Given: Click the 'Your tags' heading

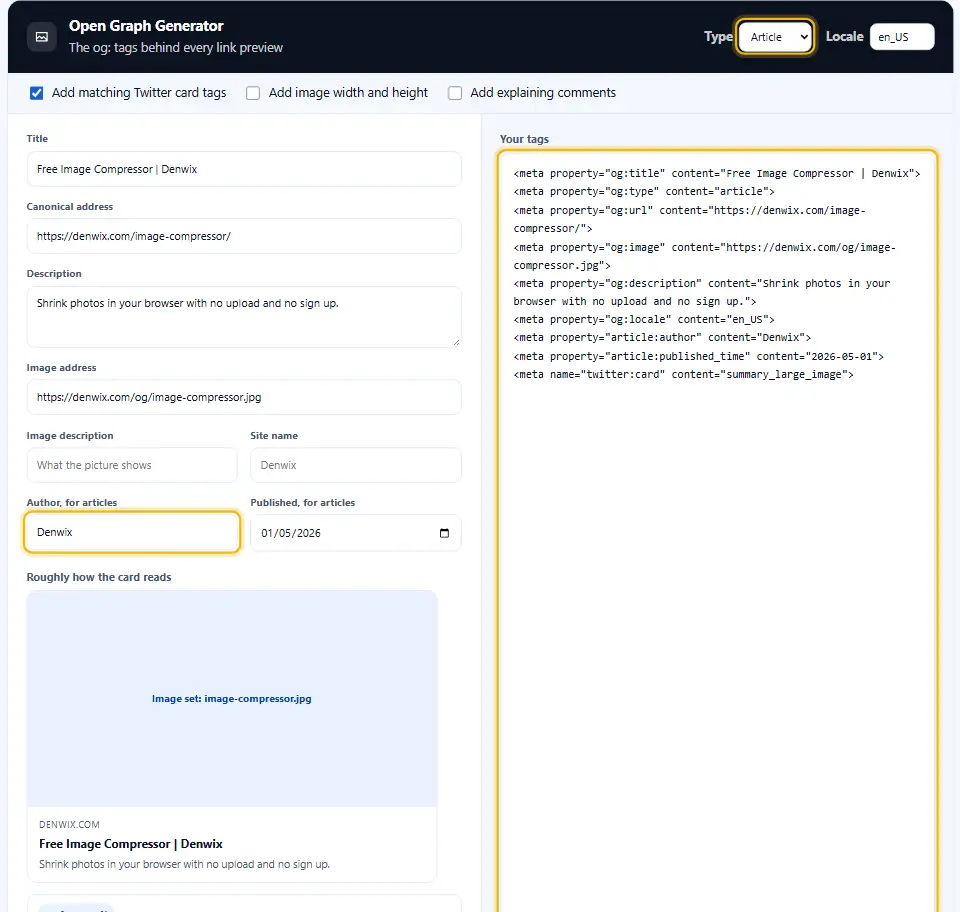Looking at the screenshot, I should pyautogui.click(x=525, y=139).
